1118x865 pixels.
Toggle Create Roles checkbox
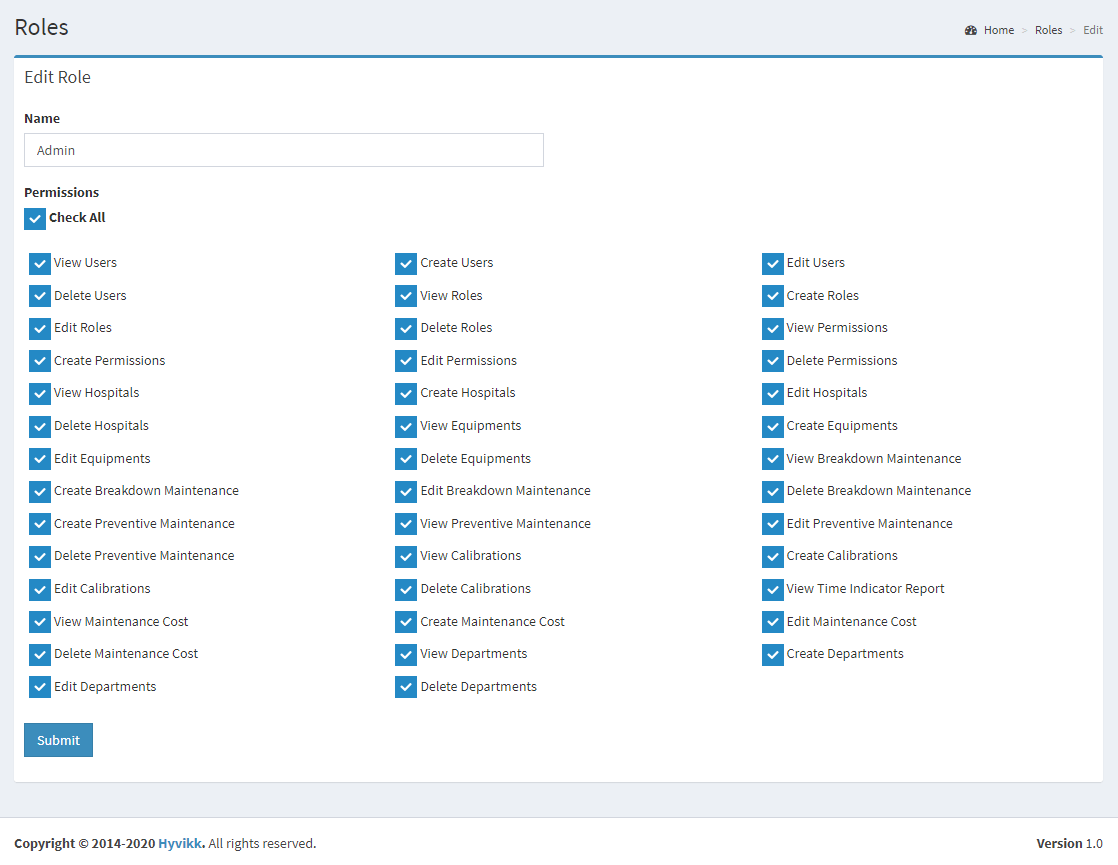[773, 296]
